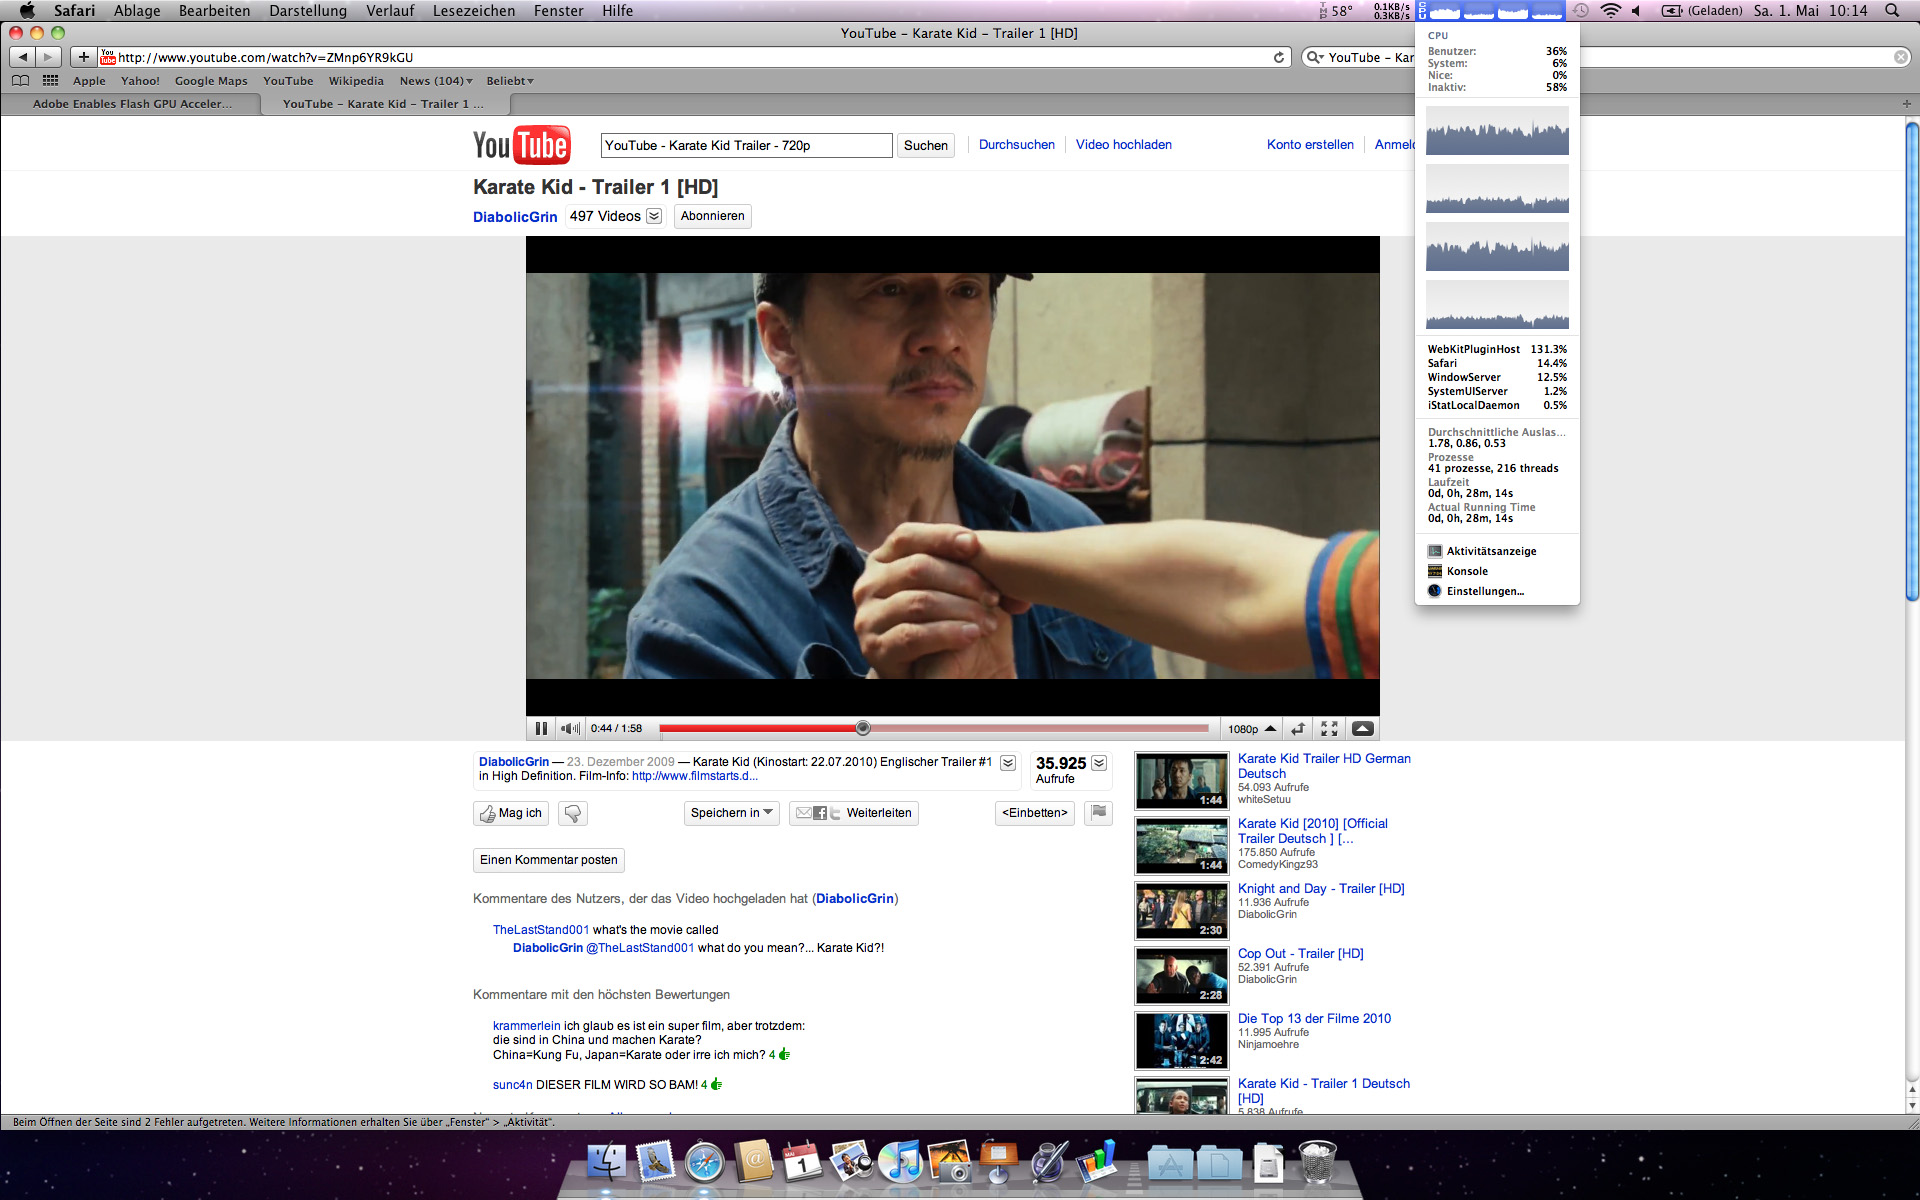
Task: Clear Safari search field with X icon
Action: (x=1900, y=57)
